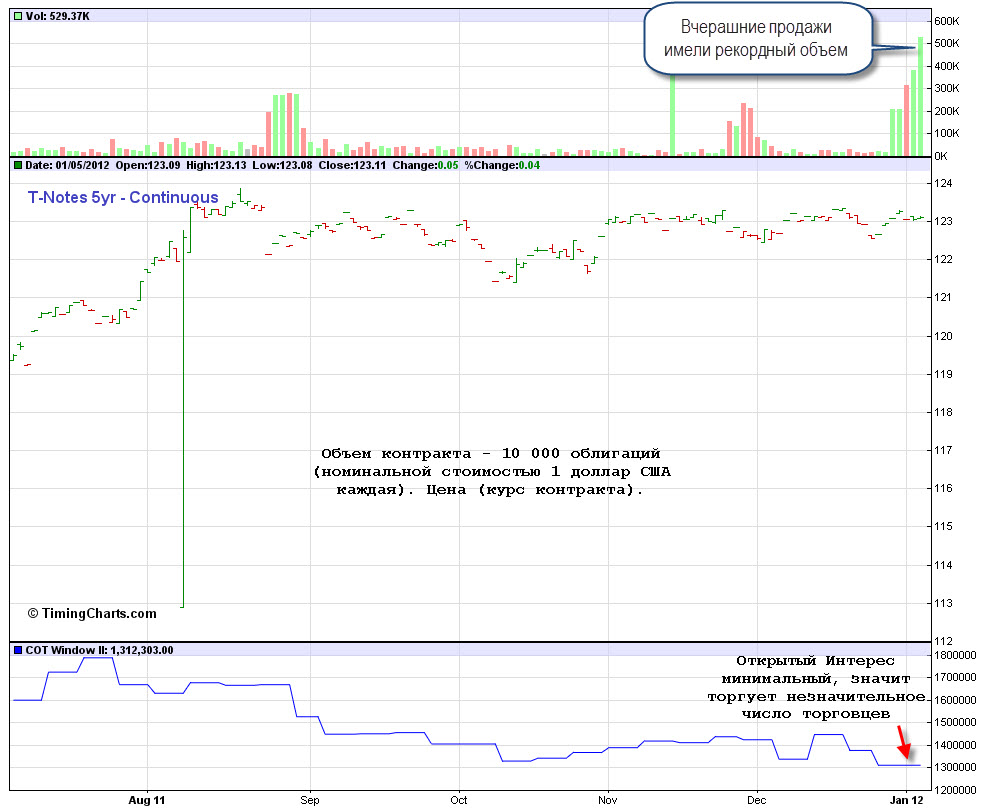Select the Sep label on time axis
985x810 pixels.
point(310,800)
